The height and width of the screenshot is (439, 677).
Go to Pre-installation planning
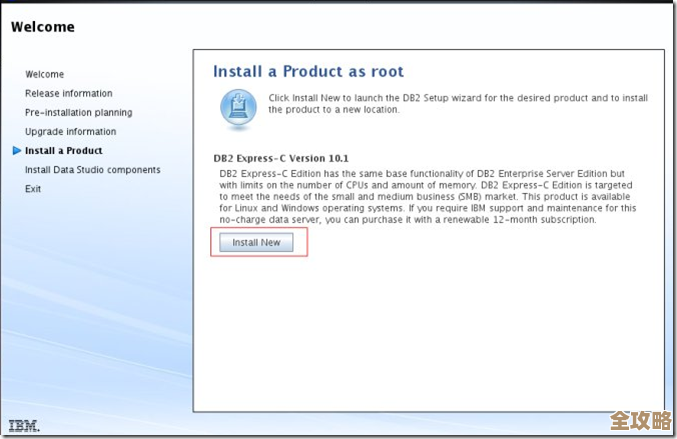point(79,112)
